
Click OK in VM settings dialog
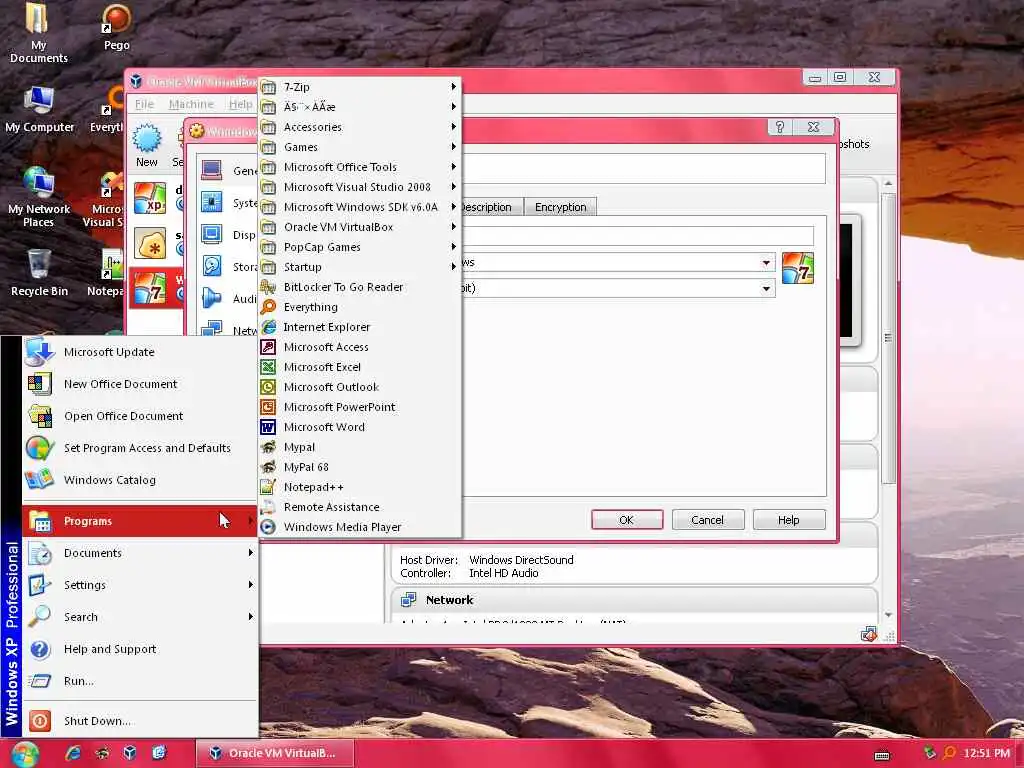pyautogui.click(x=627, y=520)
